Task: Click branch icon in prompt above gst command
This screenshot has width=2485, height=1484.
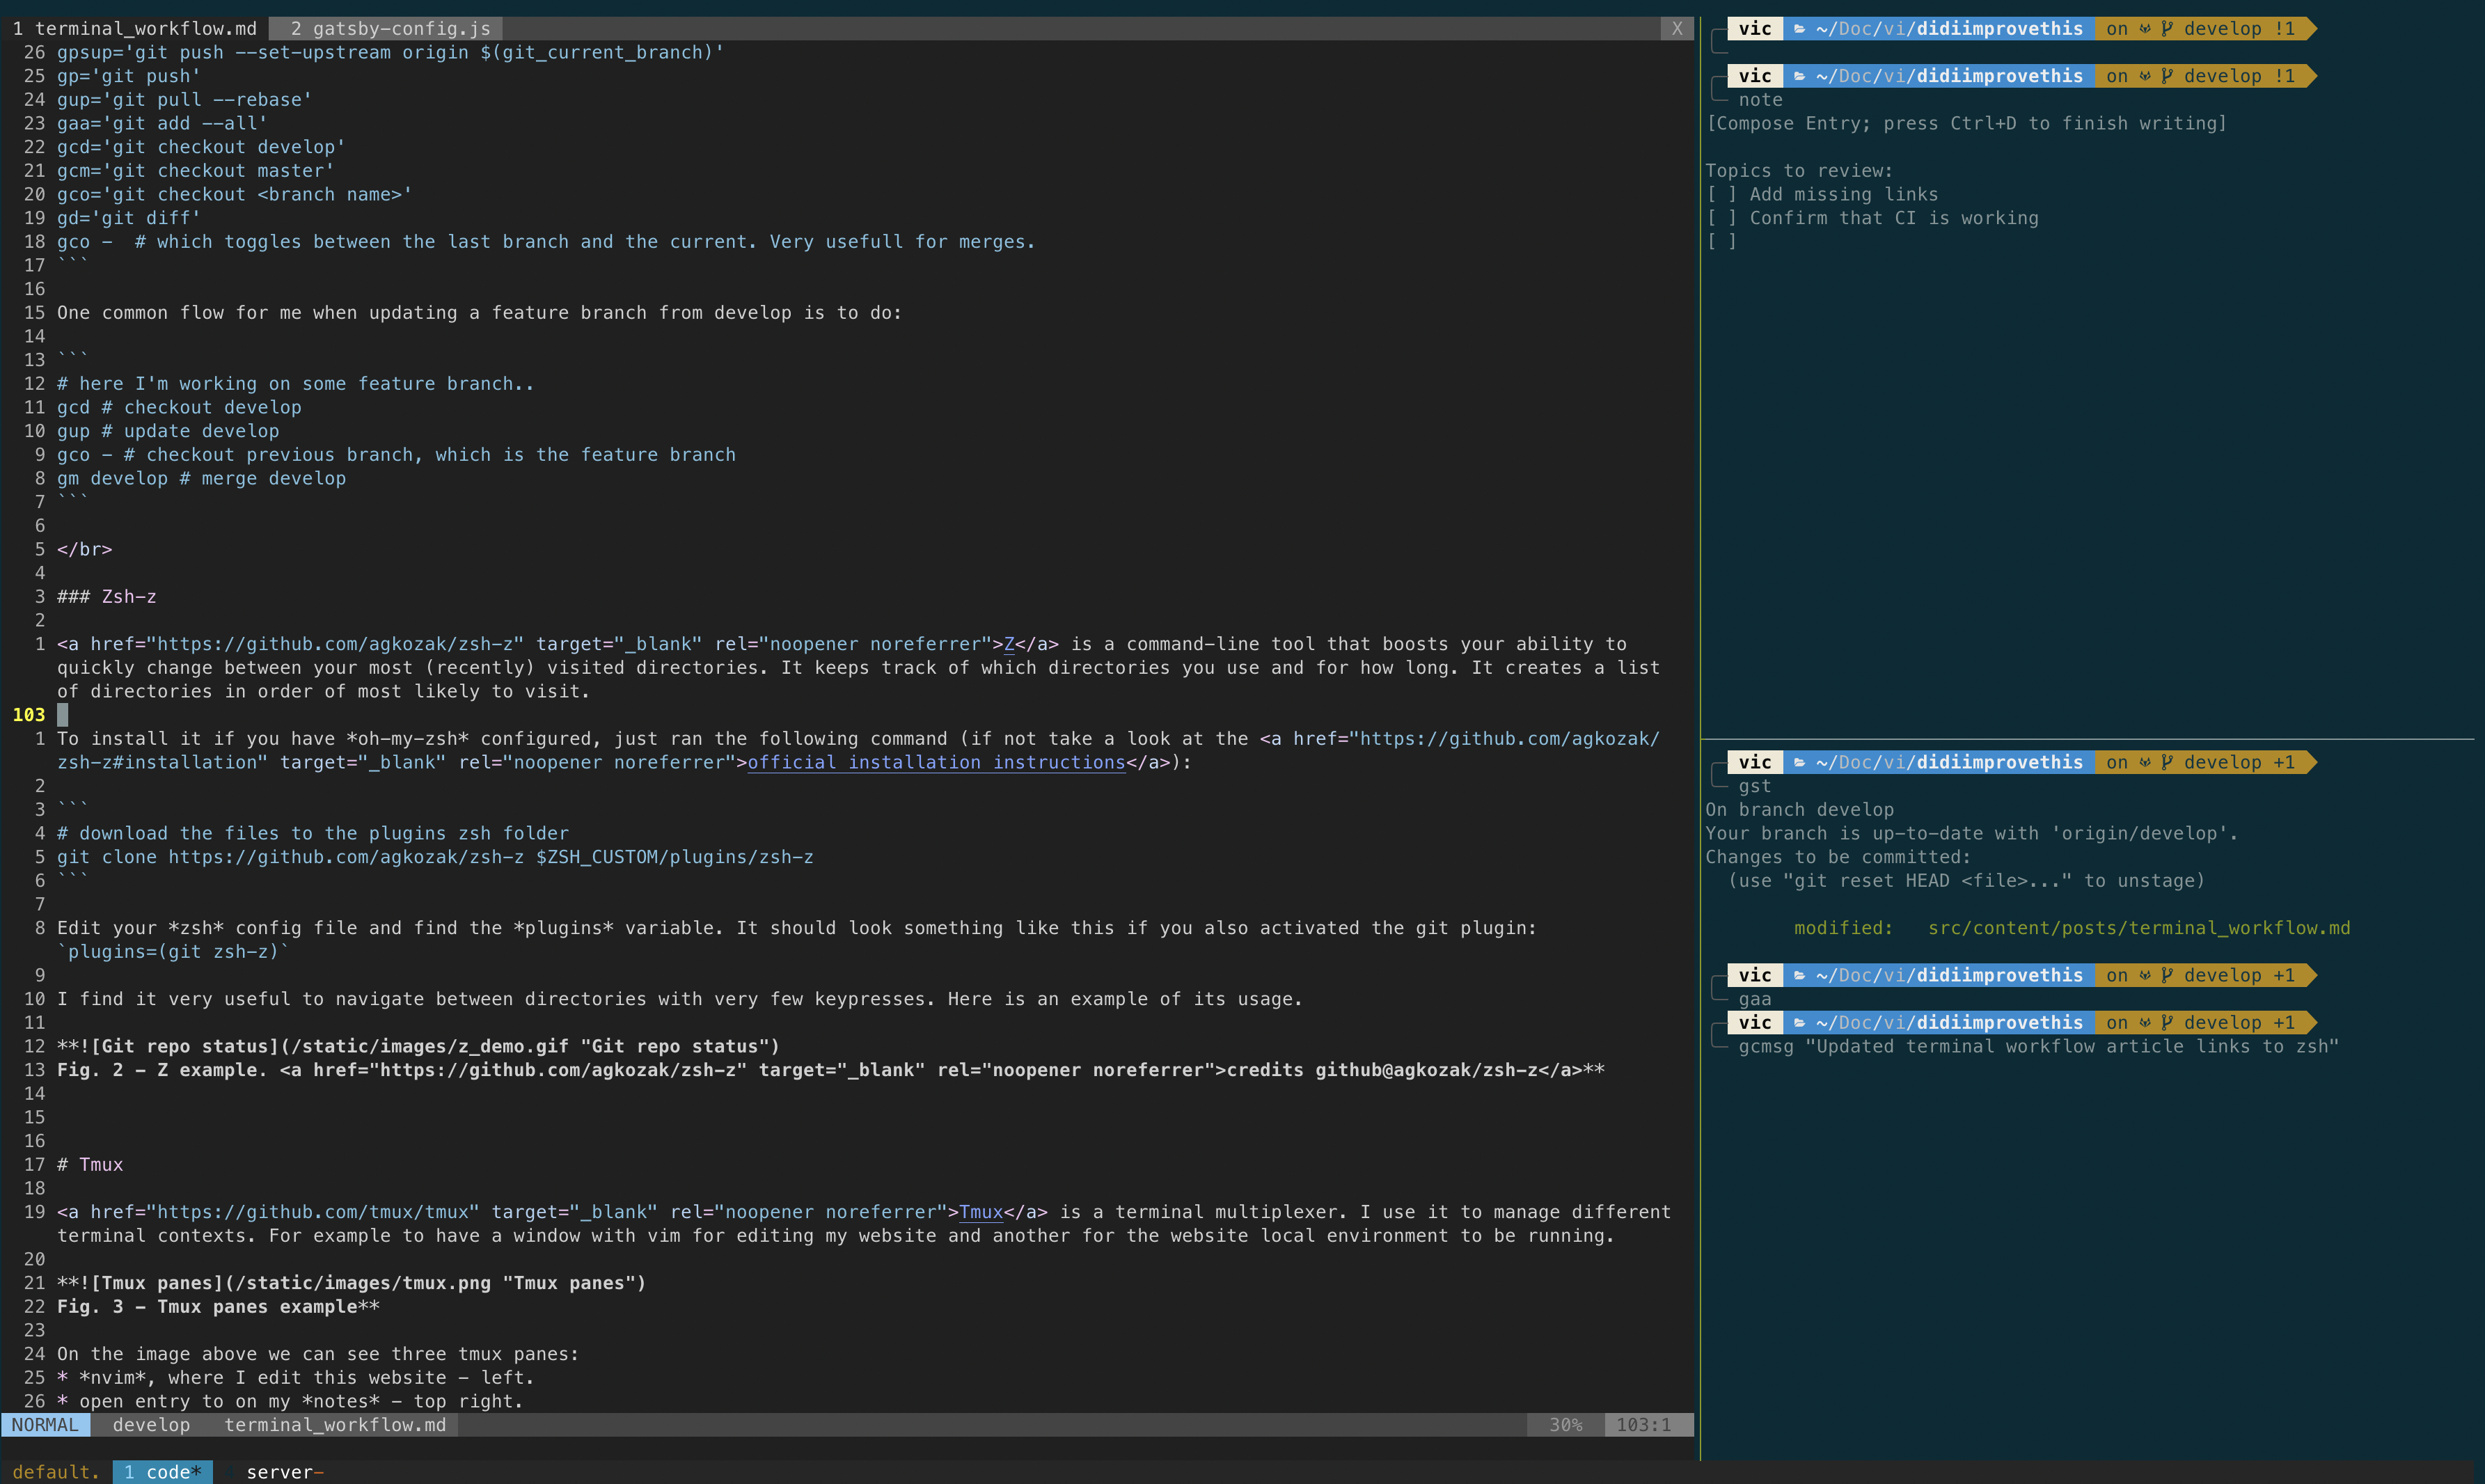Action: pyautogui.click(x=2166, y=763)
